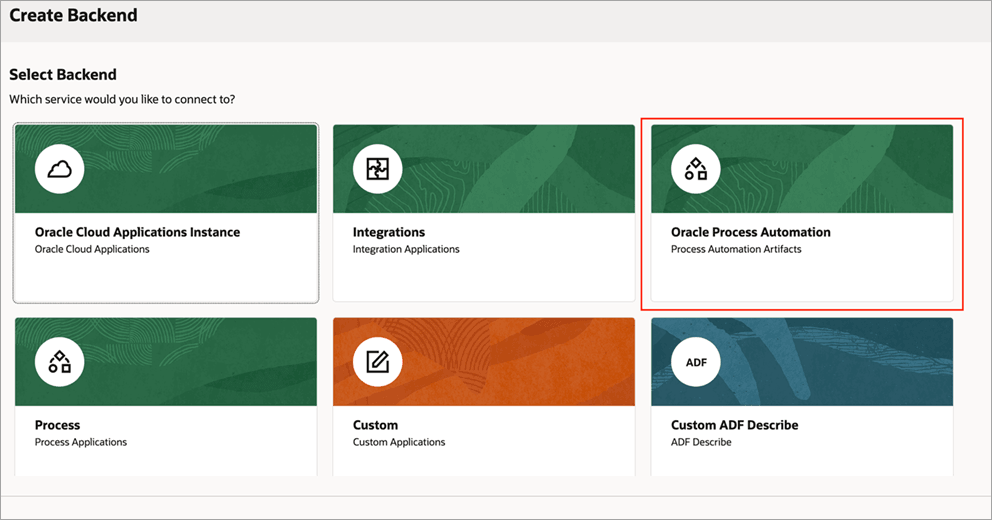Click the green banner of the Process card
992x520 pixels.
166,362
